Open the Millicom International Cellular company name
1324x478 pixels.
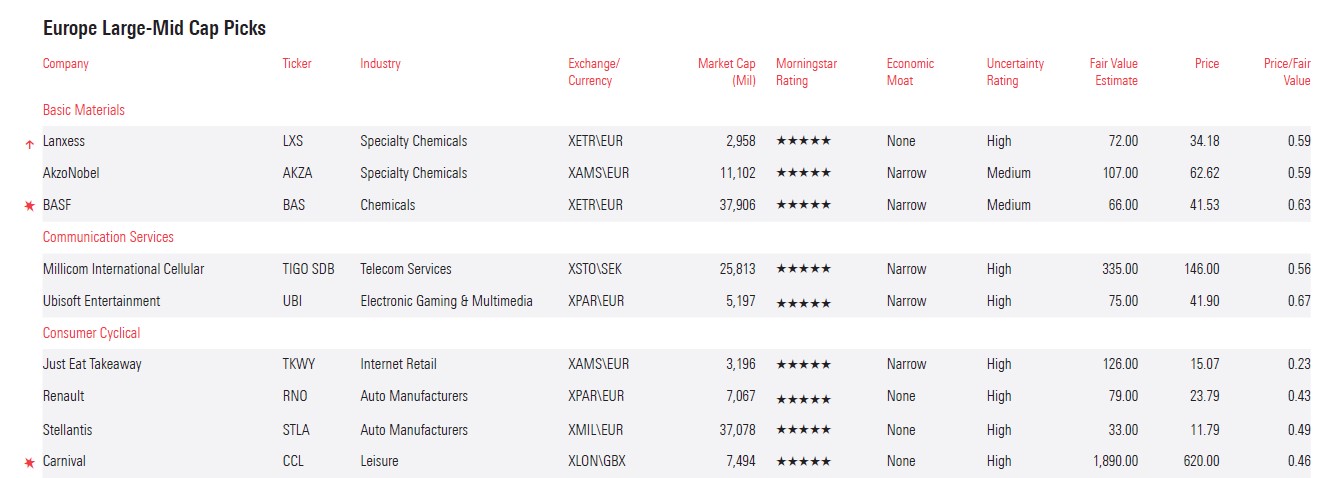click(x=123, y=269)
